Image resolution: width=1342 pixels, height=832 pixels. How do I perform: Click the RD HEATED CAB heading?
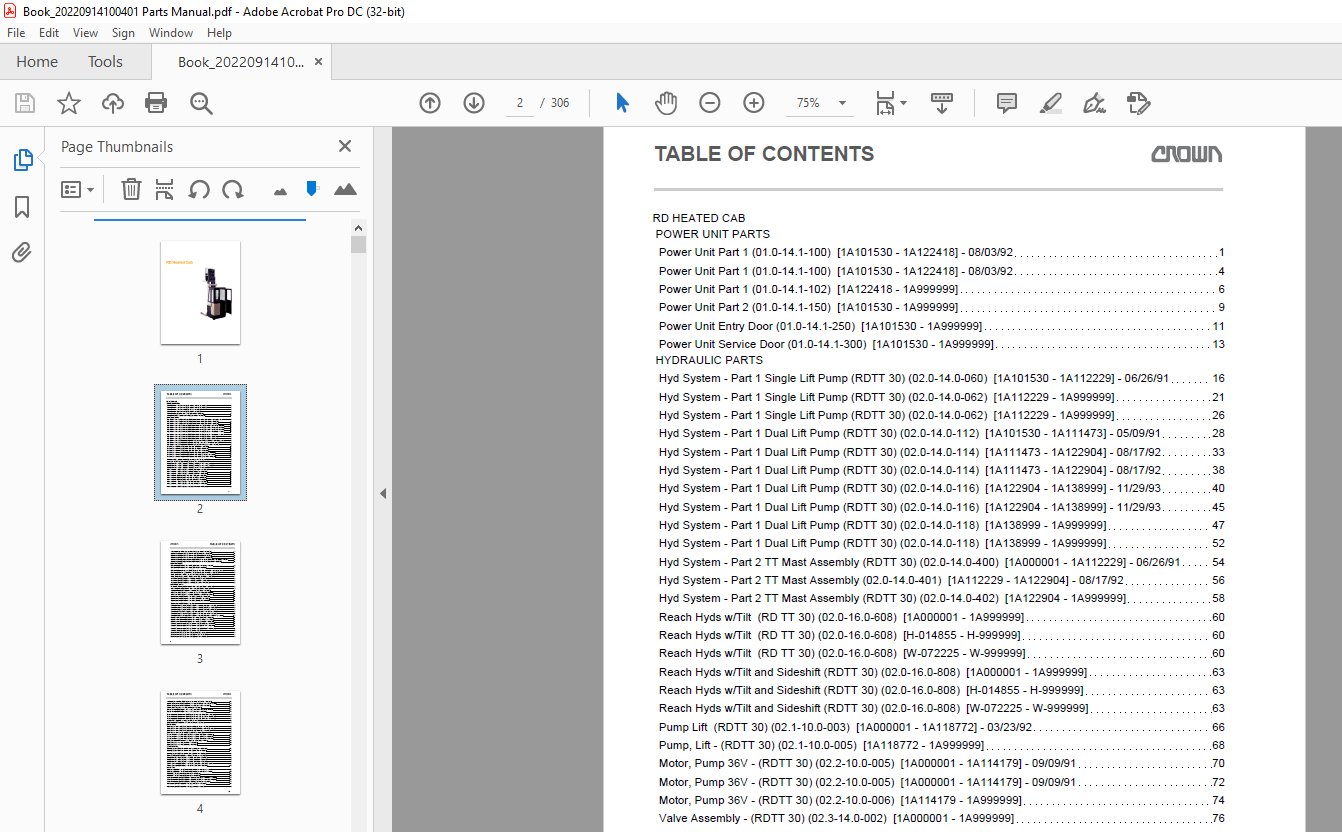pos(699,218)
